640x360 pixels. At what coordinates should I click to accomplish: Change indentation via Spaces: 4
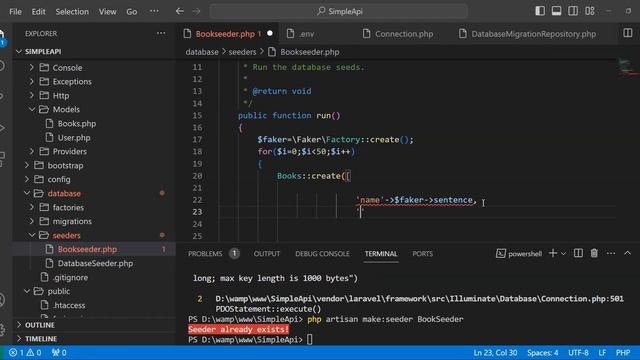(x=542, y=353)
